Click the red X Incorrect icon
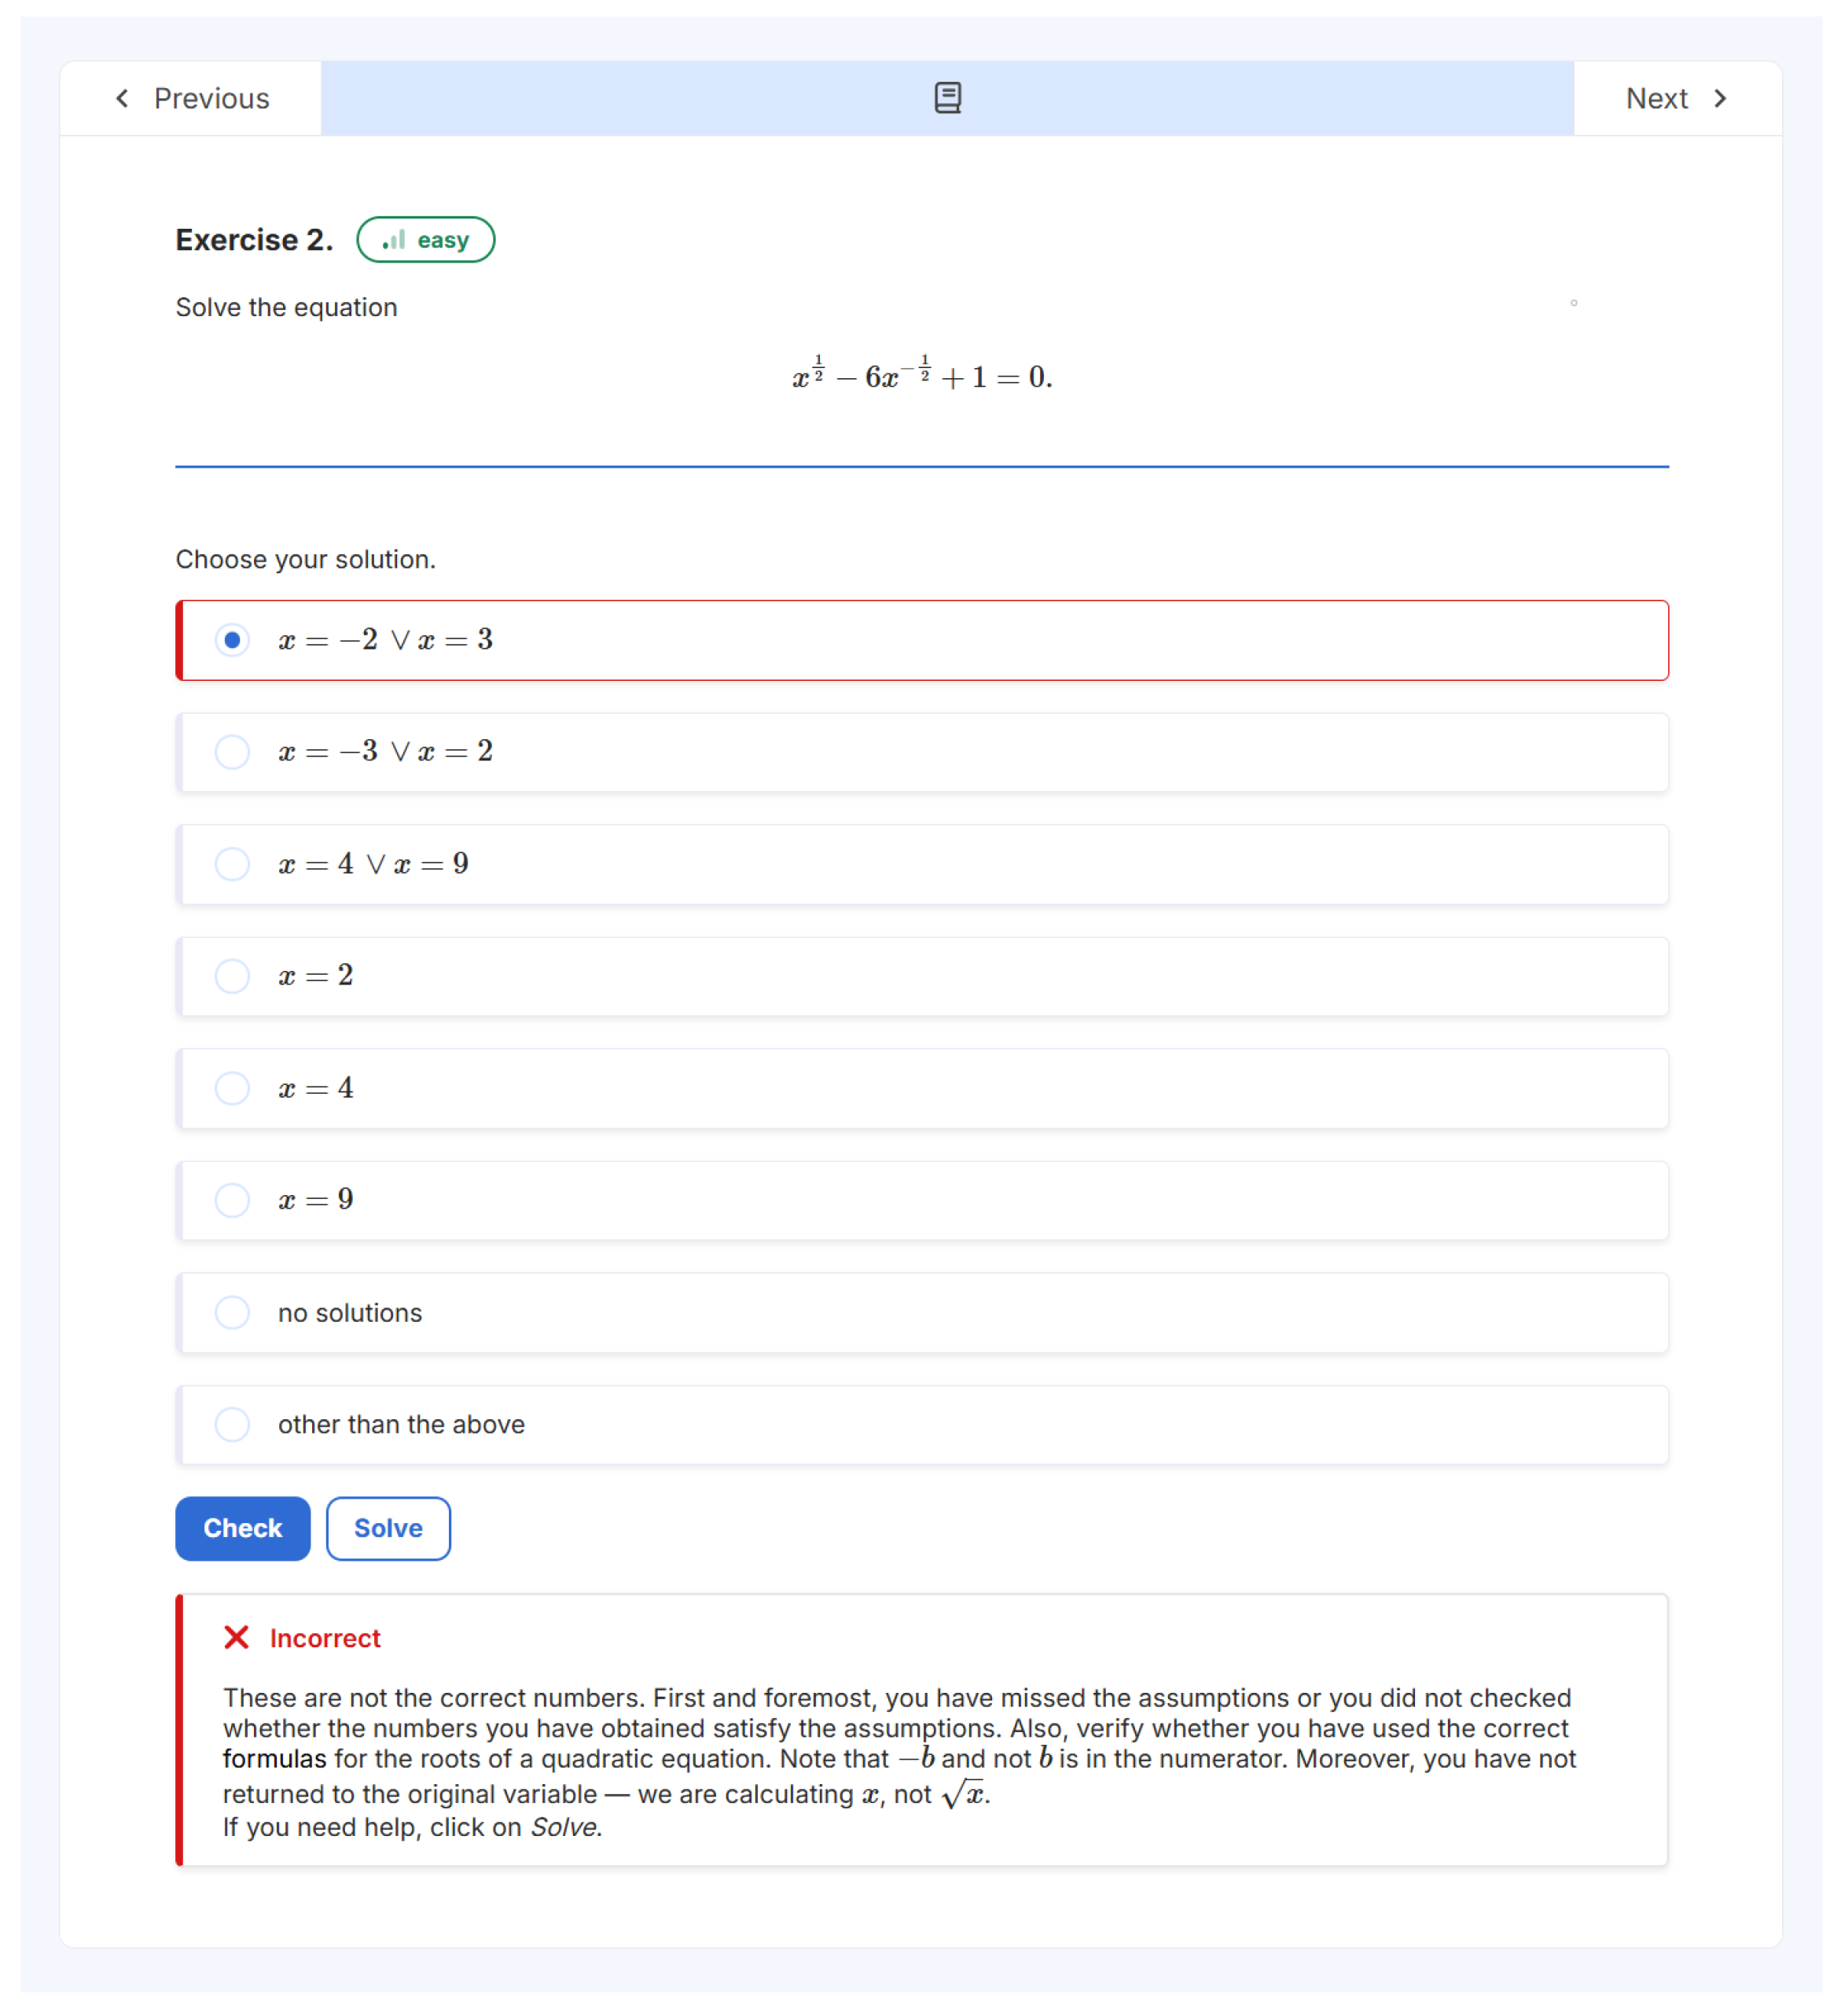 236,1637
